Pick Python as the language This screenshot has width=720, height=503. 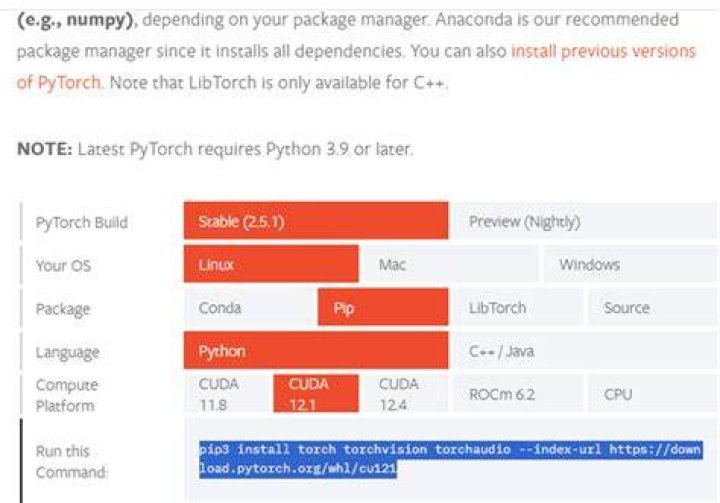316,350
